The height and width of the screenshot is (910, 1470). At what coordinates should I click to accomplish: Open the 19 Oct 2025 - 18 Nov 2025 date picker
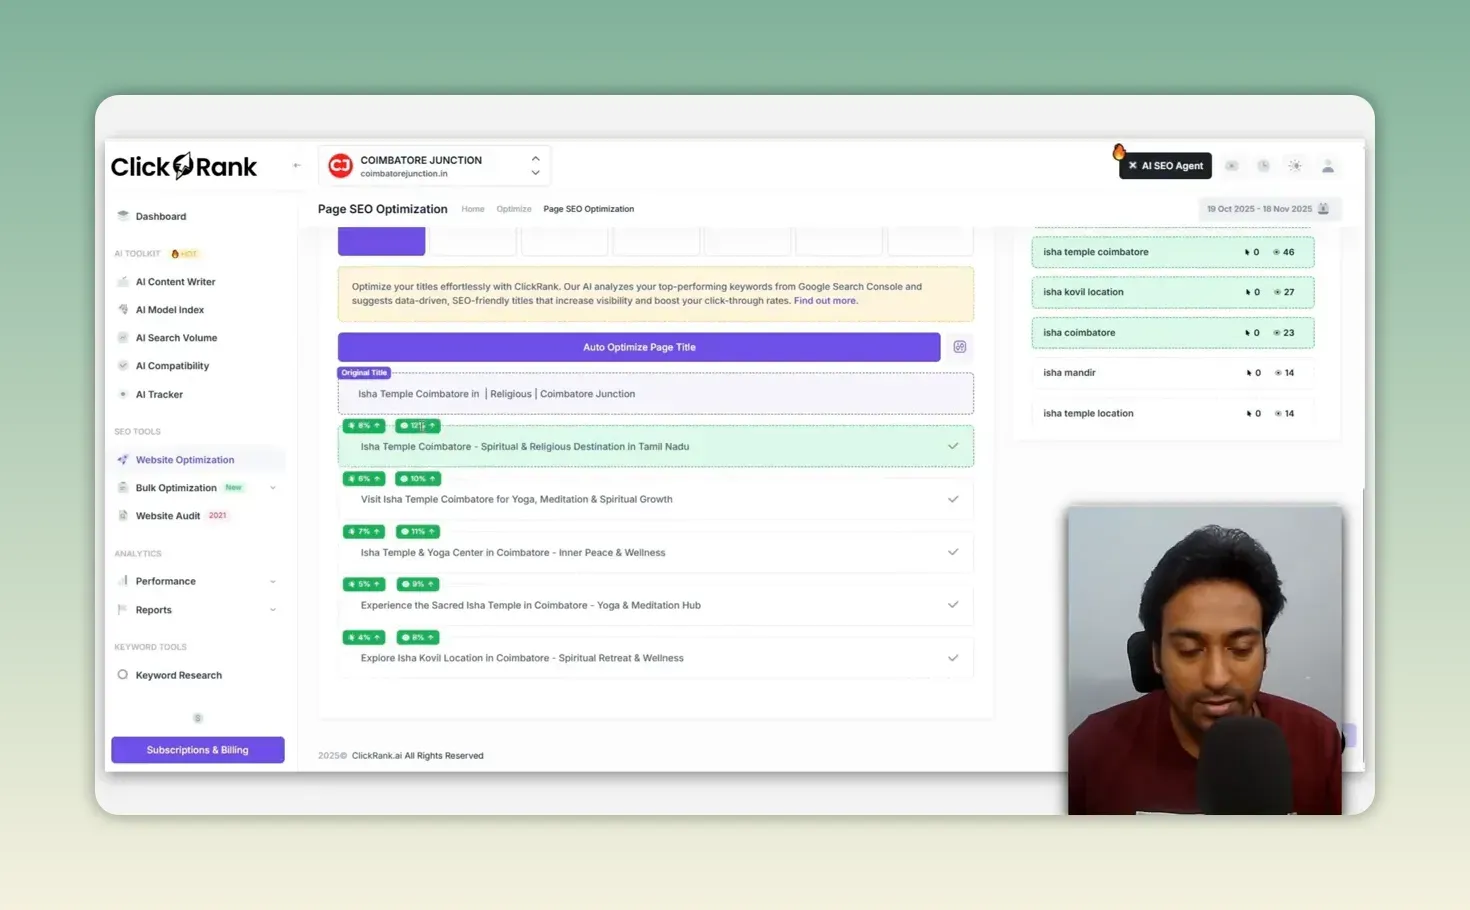click(x=1269, y=209)
